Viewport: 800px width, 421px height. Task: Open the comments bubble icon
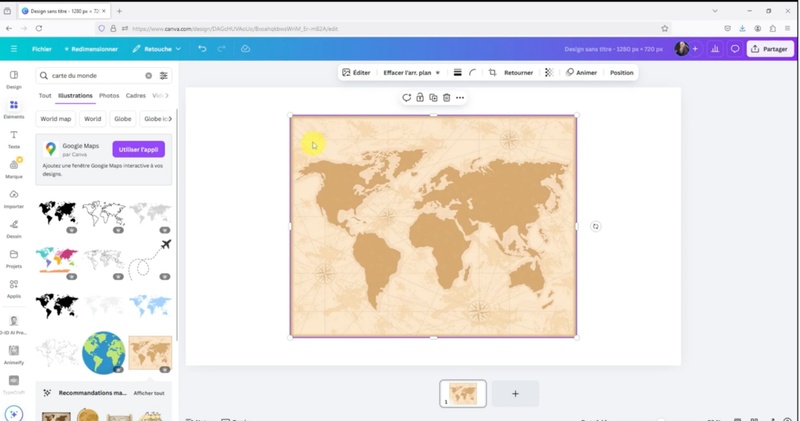click(735, 49)
